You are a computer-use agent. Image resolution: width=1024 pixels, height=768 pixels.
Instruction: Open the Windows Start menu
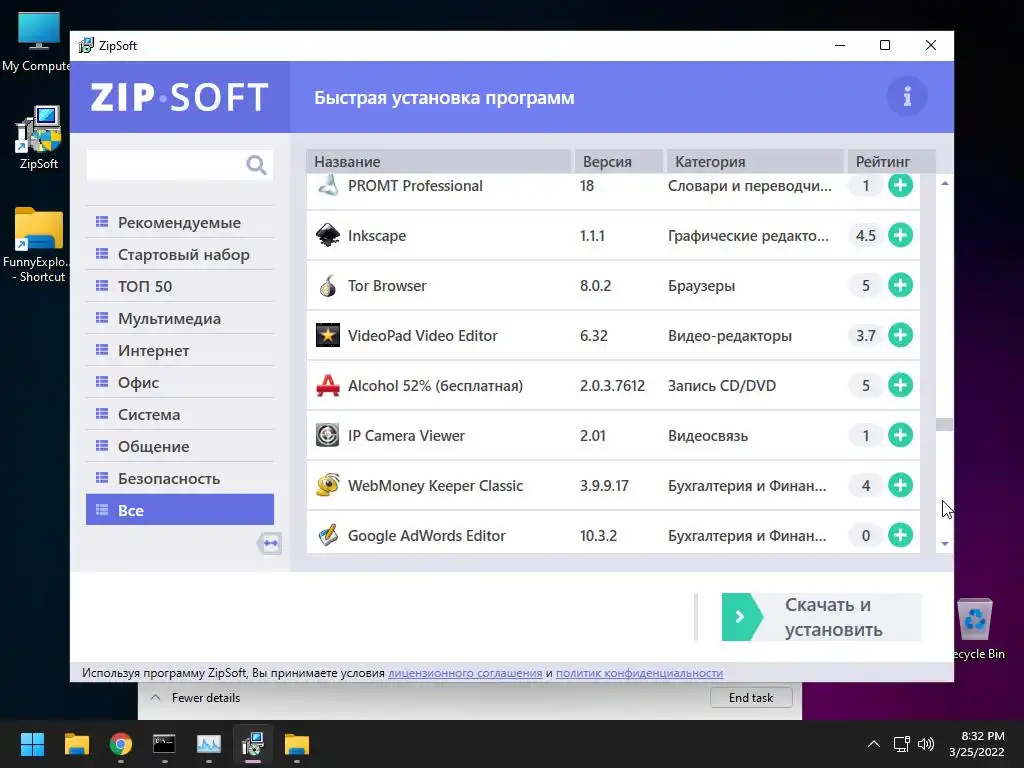coord(32,744)
